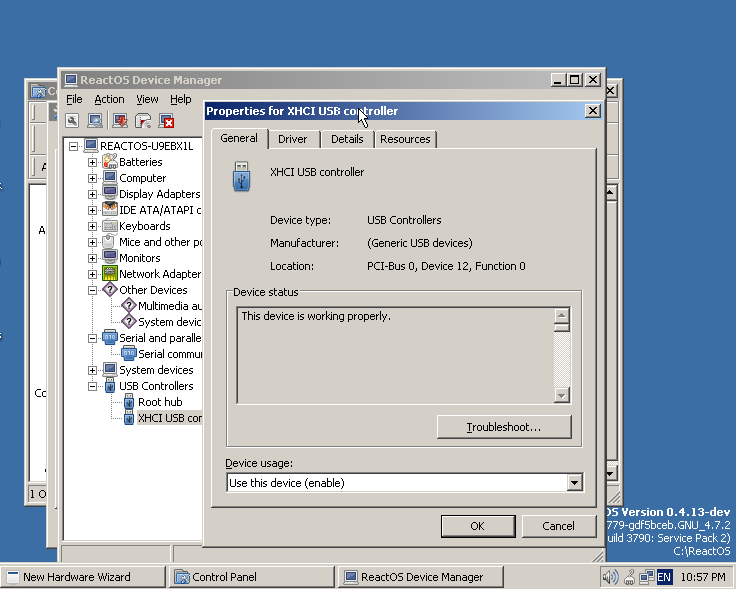Screen dimensions: 736x589
Task: Click the IDE ATA/ATAPI category icon
Action: (110, 209)
